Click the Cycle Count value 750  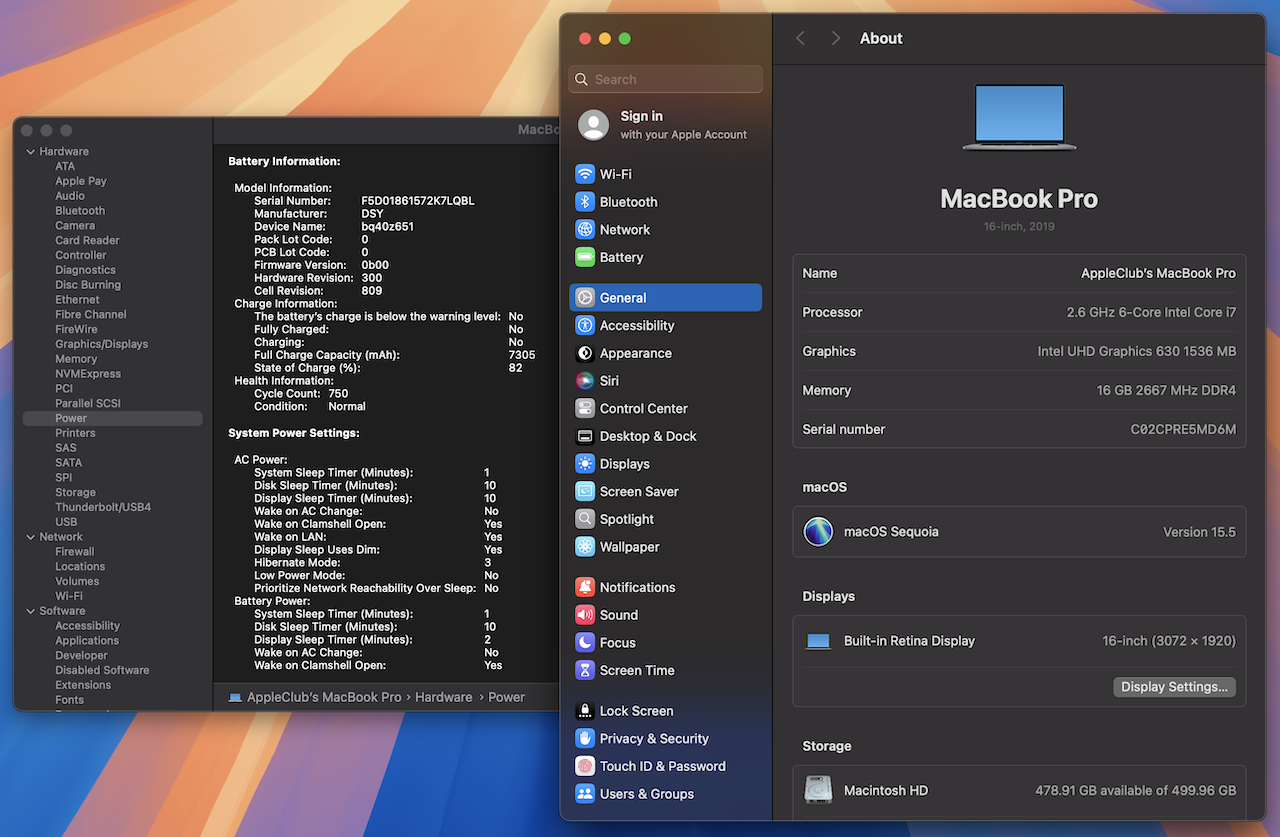[x=338, y=394]
